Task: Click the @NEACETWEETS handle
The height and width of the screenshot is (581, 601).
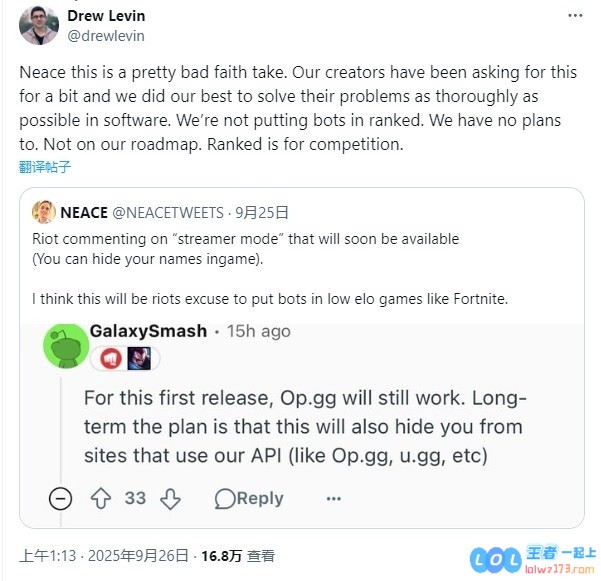Action: coord(170,212)
